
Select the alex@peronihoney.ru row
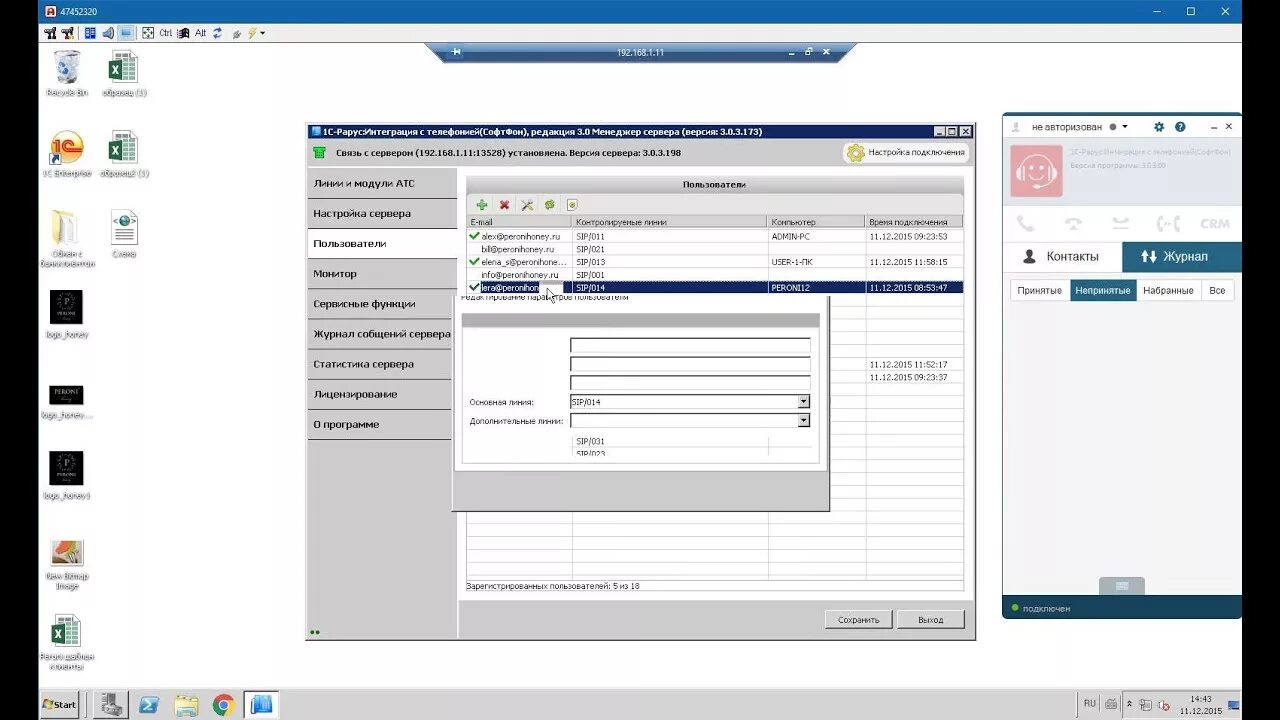pos(715,236)
